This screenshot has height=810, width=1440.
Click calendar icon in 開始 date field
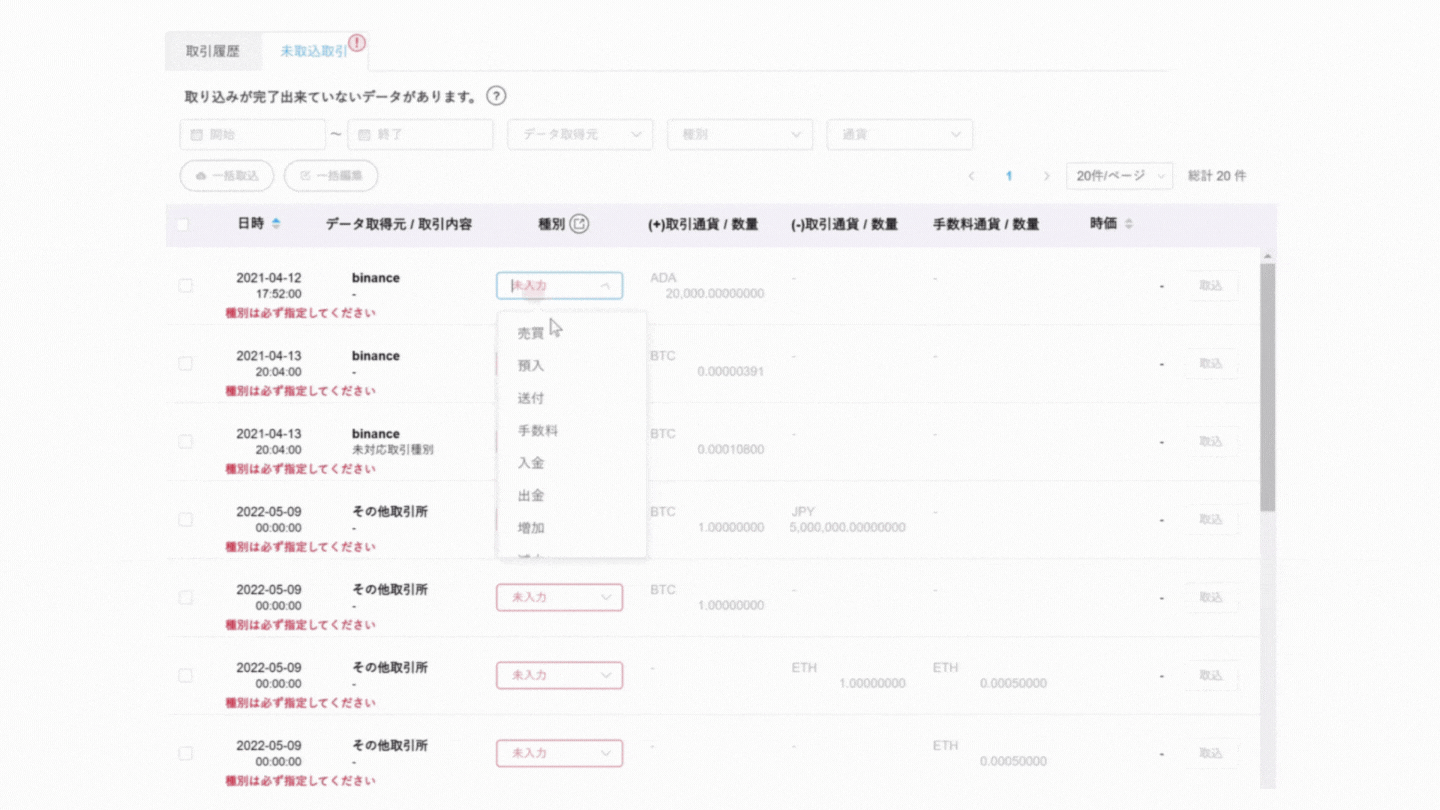click(196, 134)
